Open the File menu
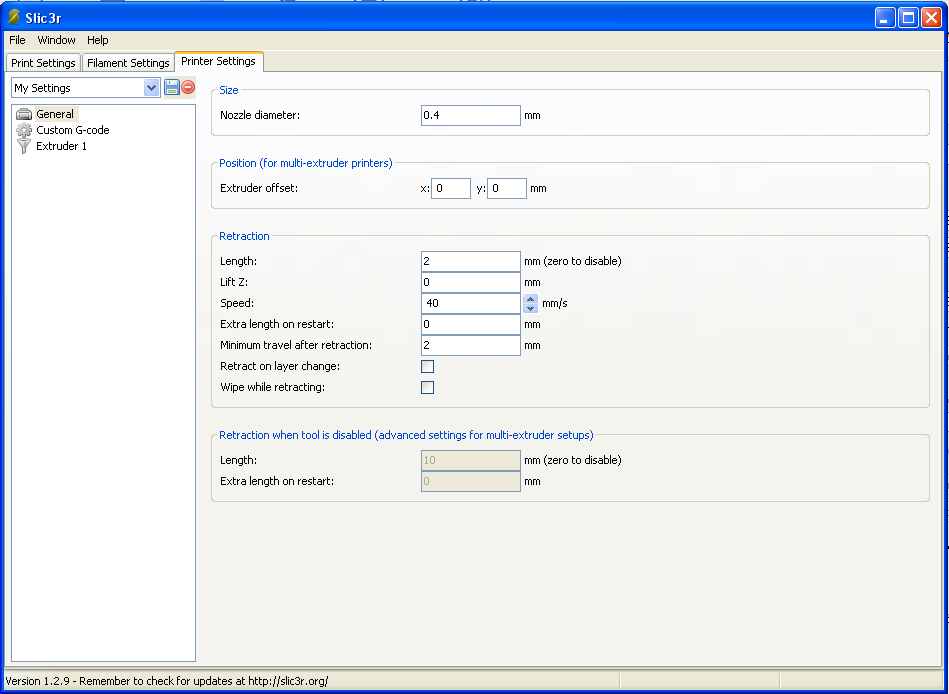 [18, 40]
